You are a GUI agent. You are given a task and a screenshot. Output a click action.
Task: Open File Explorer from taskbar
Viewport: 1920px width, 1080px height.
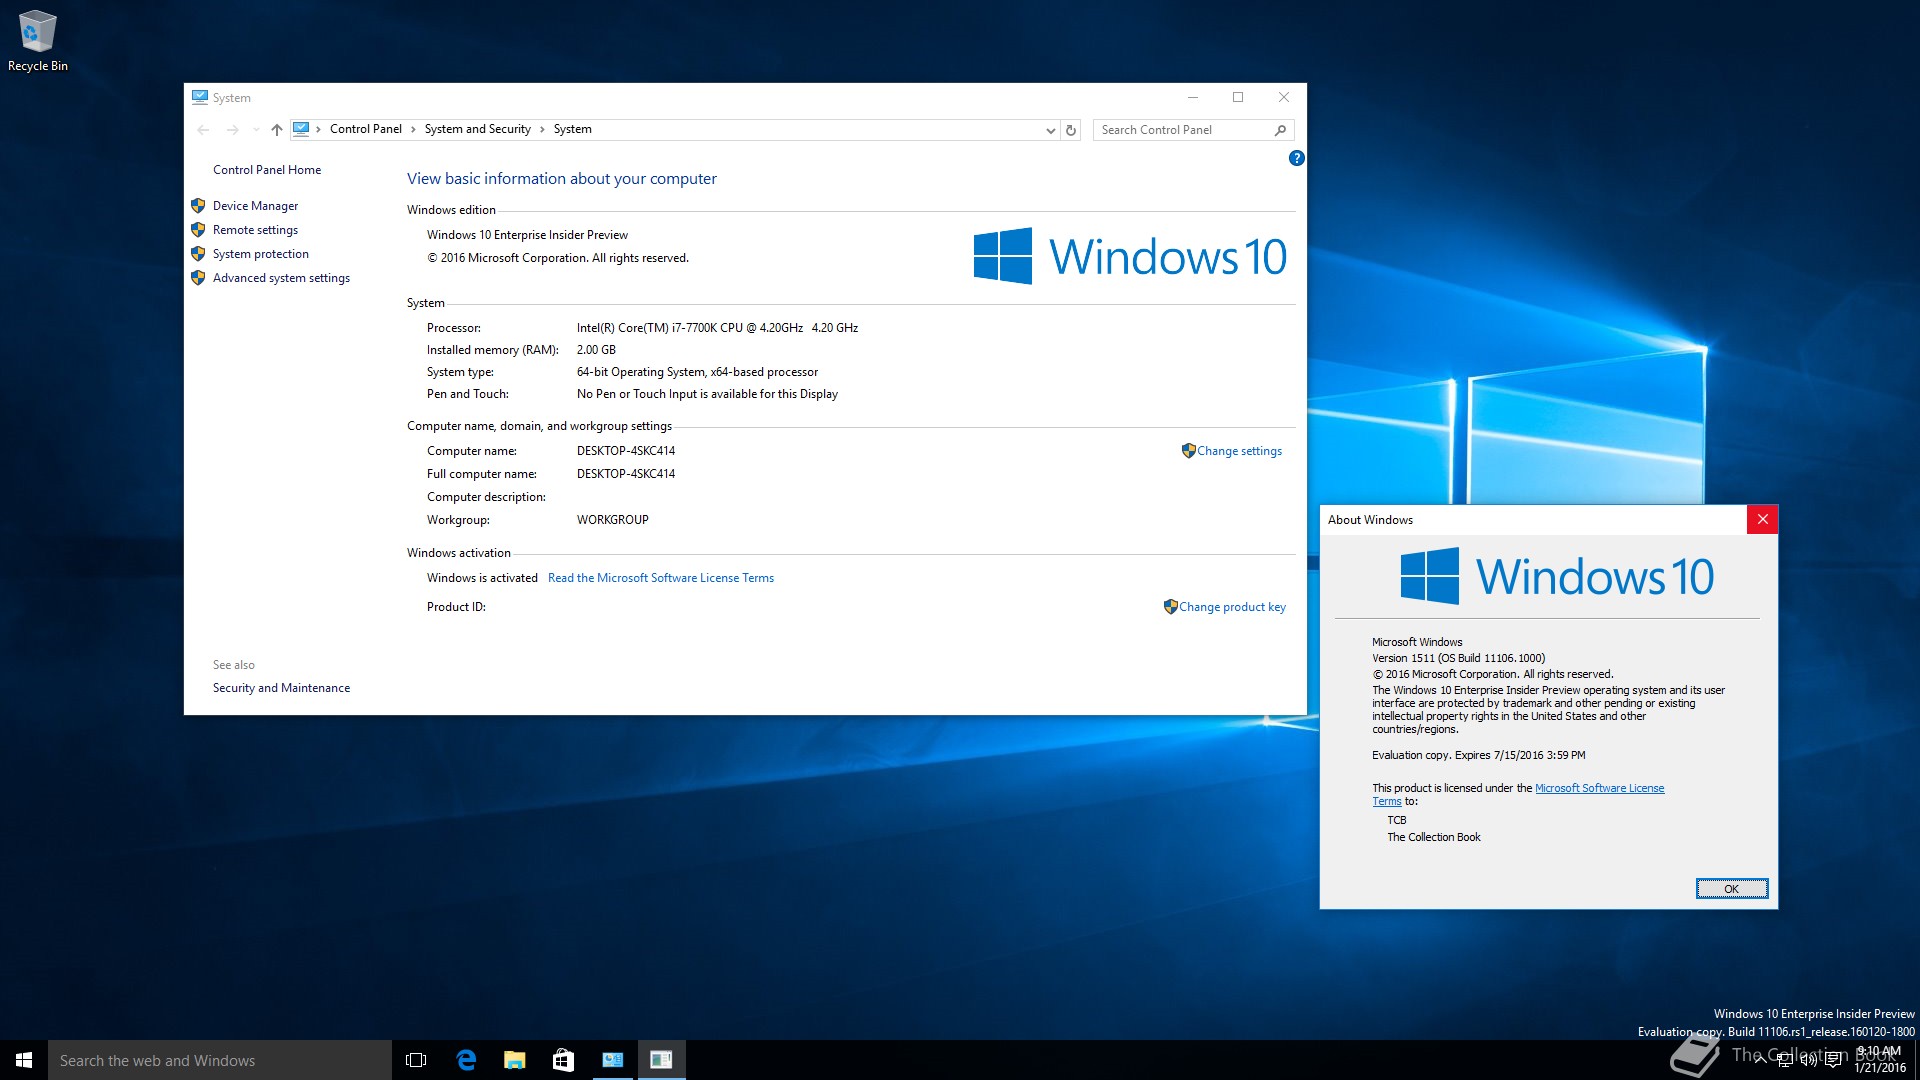point(515,1060)
